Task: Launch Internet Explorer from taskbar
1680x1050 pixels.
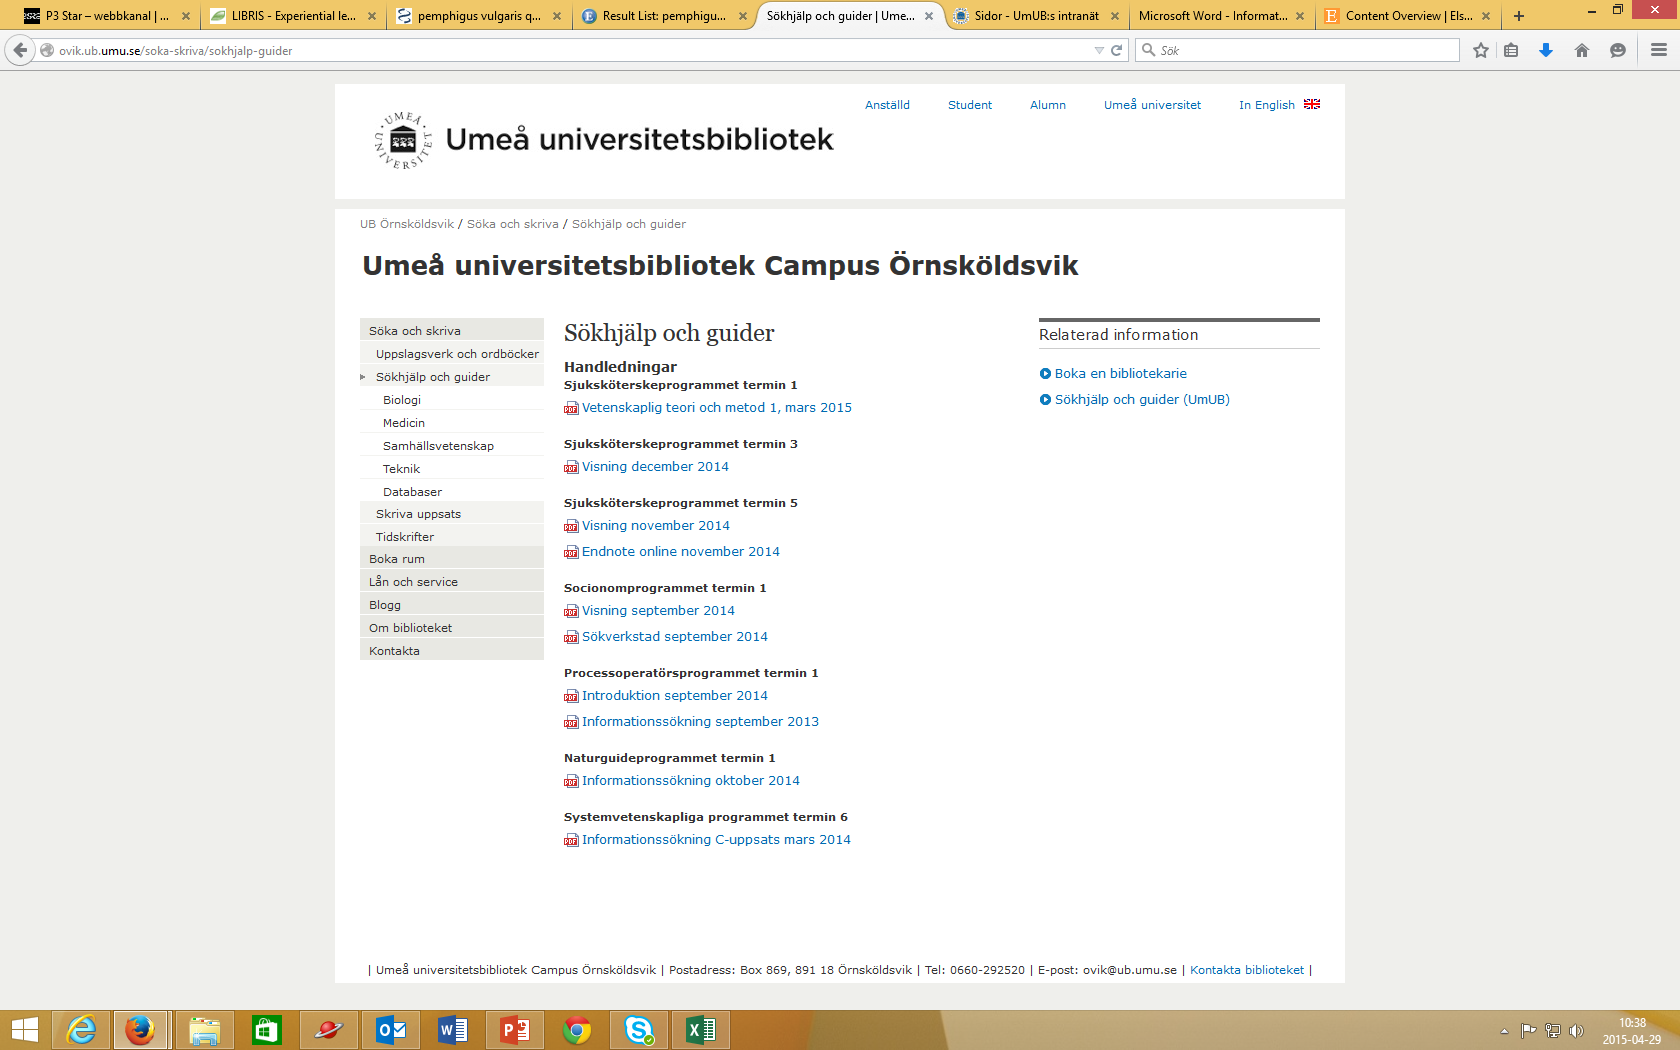Action: (x=81, y=1030)
